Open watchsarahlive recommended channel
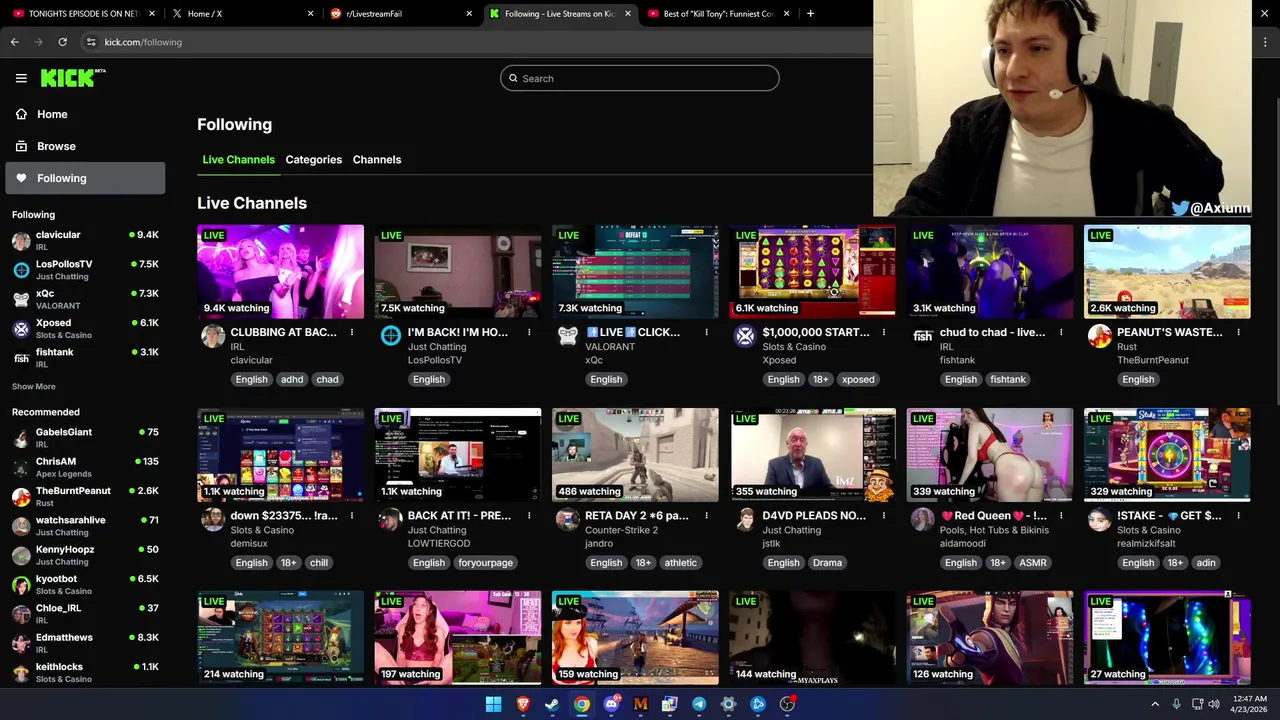Viewport: 1280px width, 720px height. coord(85,526)
